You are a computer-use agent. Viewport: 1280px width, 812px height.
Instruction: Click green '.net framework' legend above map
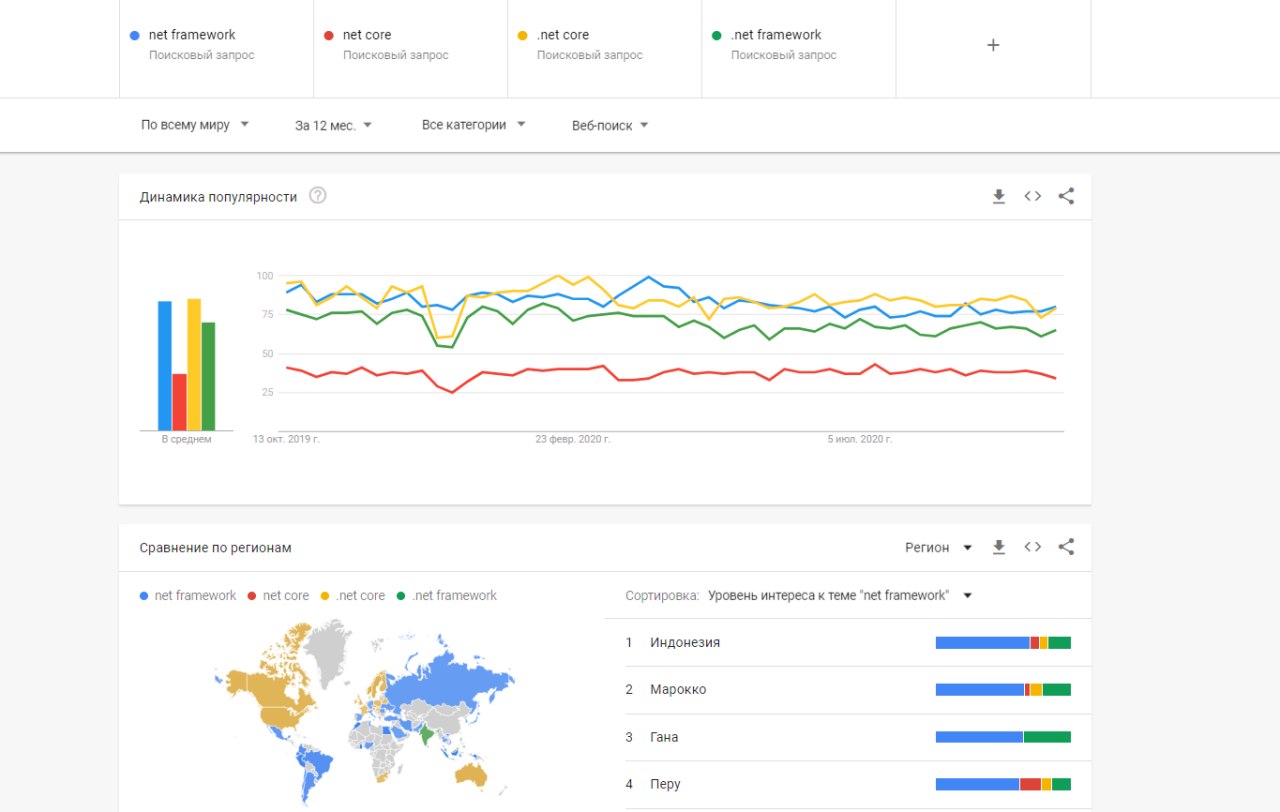447,595
